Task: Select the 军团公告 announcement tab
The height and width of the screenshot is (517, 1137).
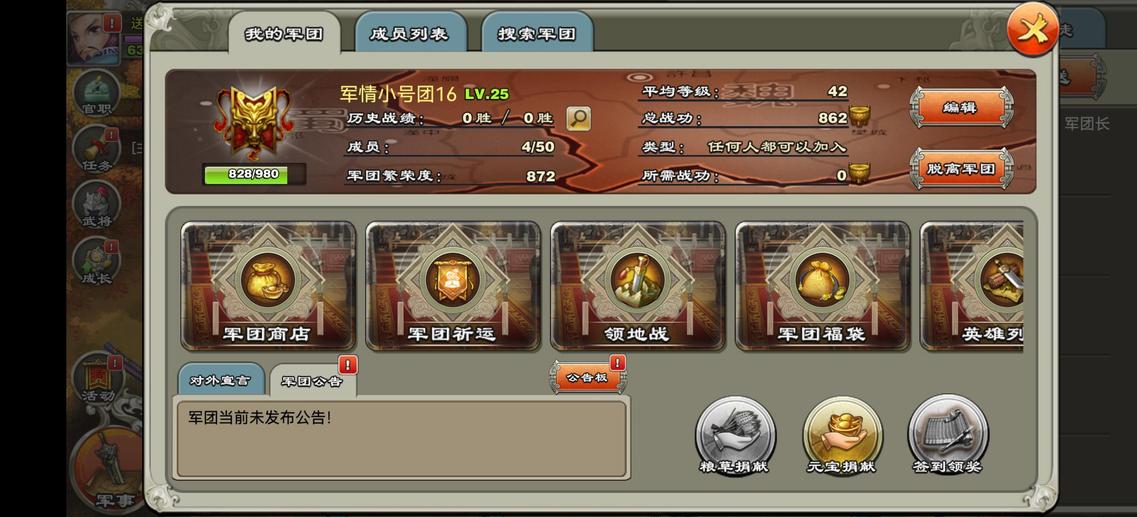Action: pyautogui.click(x=313, y=380)
